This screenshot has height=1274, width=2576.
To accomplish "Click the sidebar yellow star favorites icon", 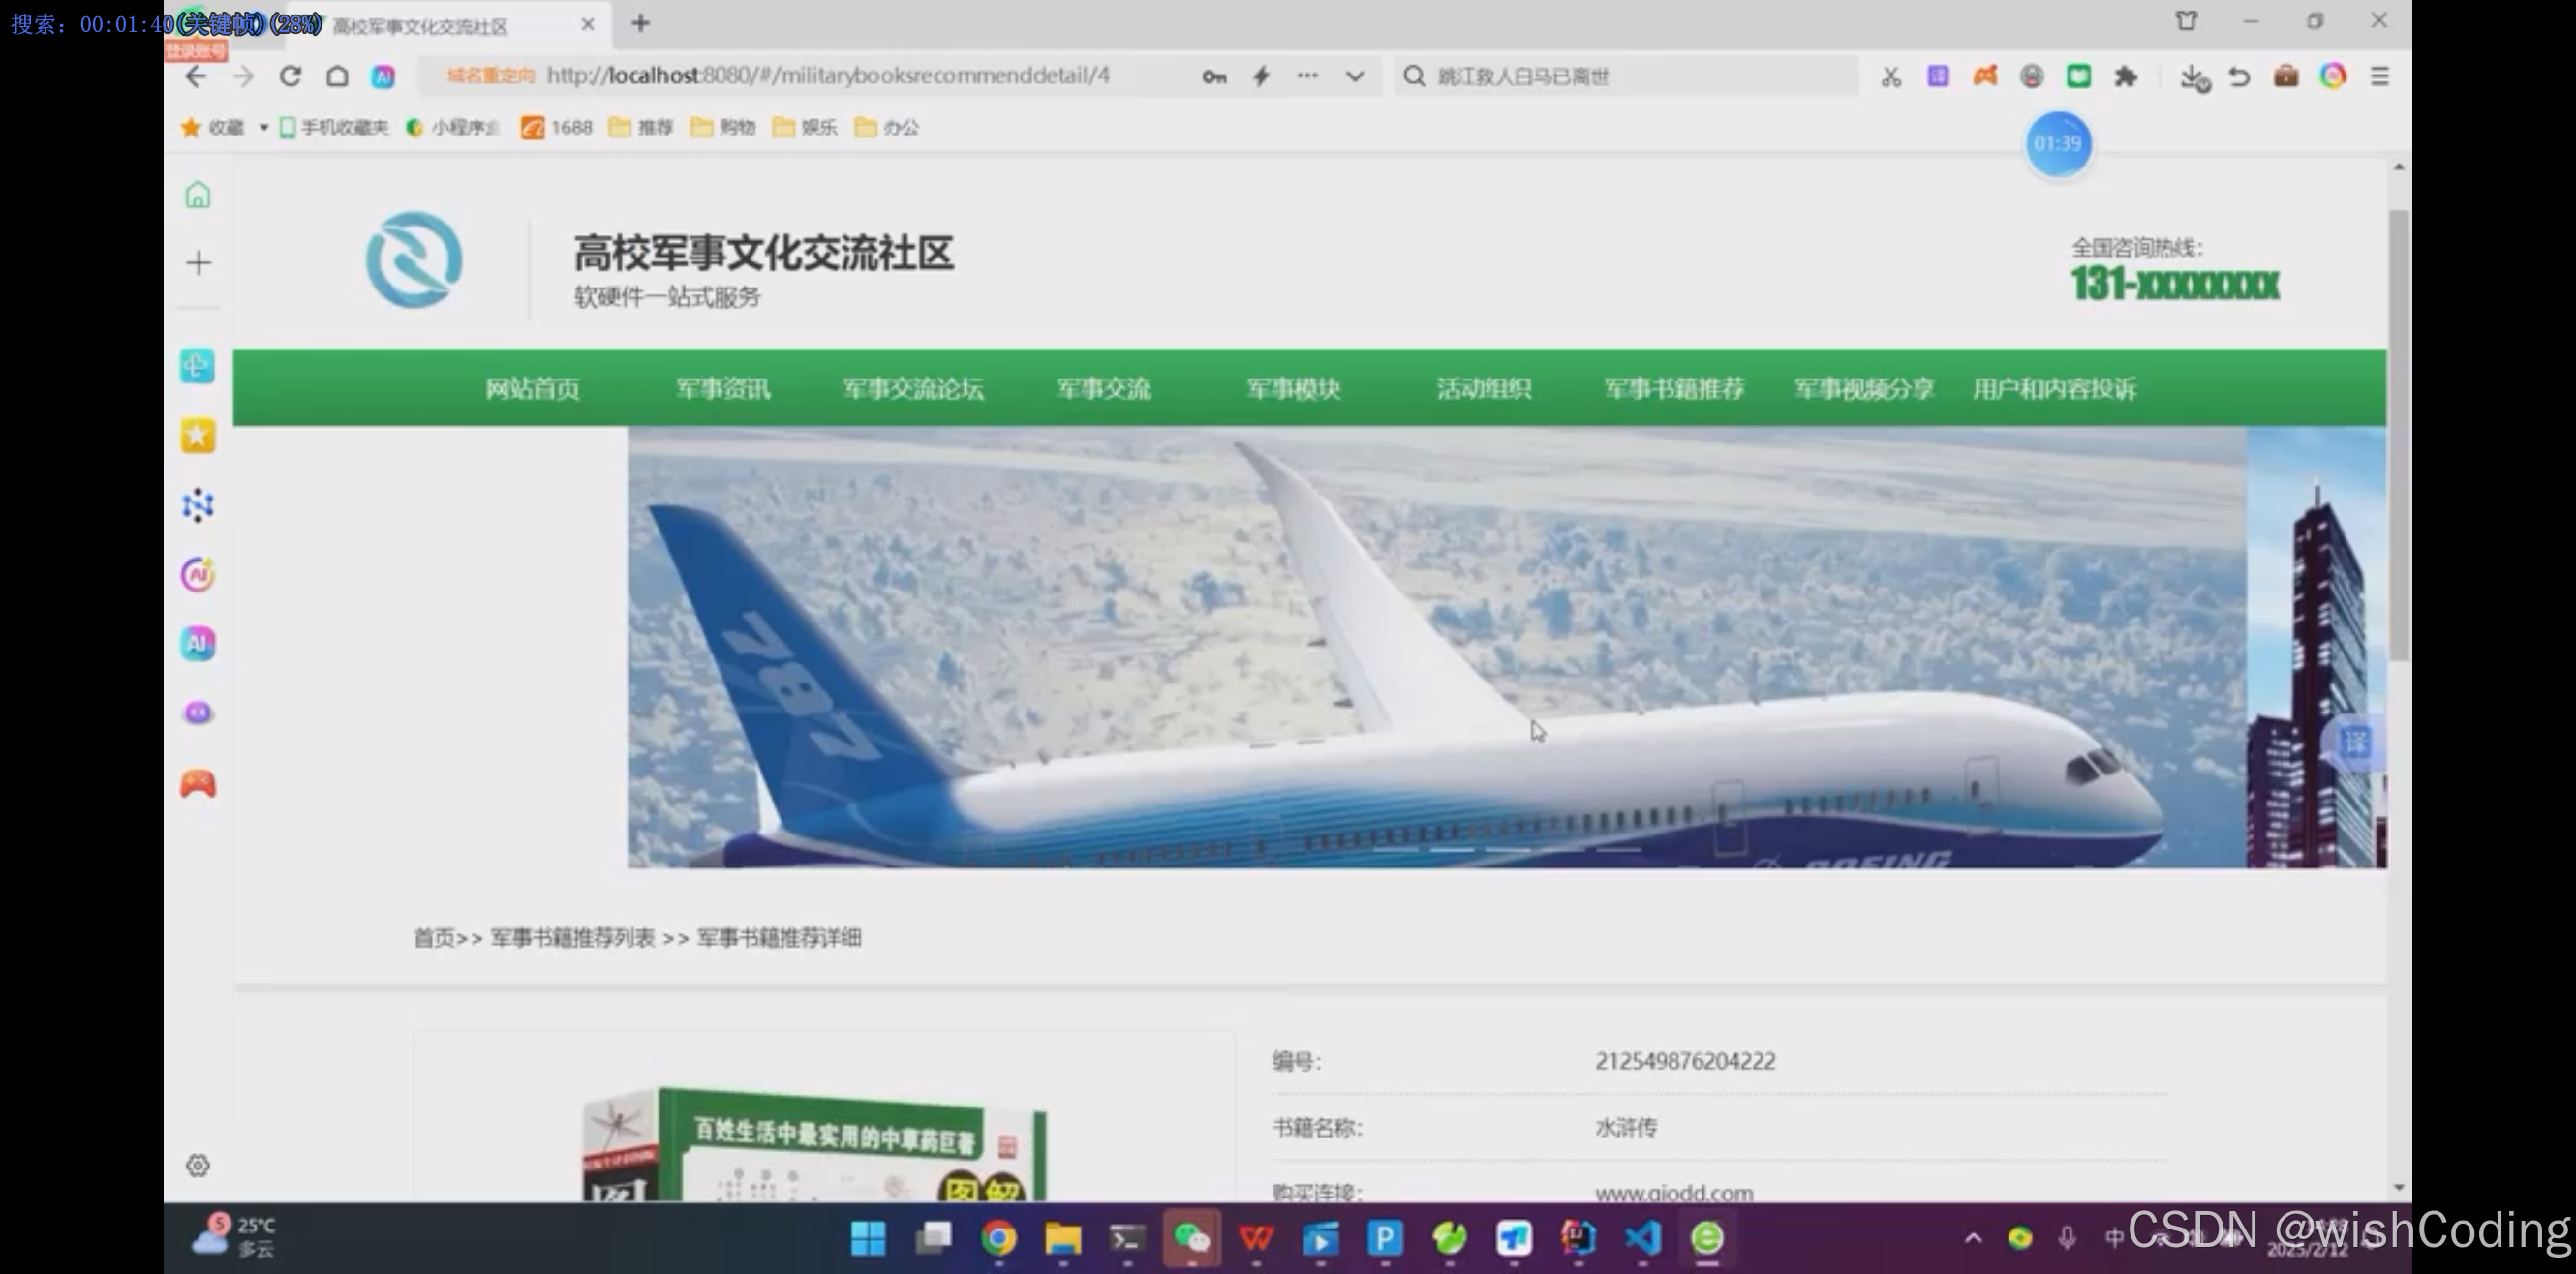I will pos(198,435).
